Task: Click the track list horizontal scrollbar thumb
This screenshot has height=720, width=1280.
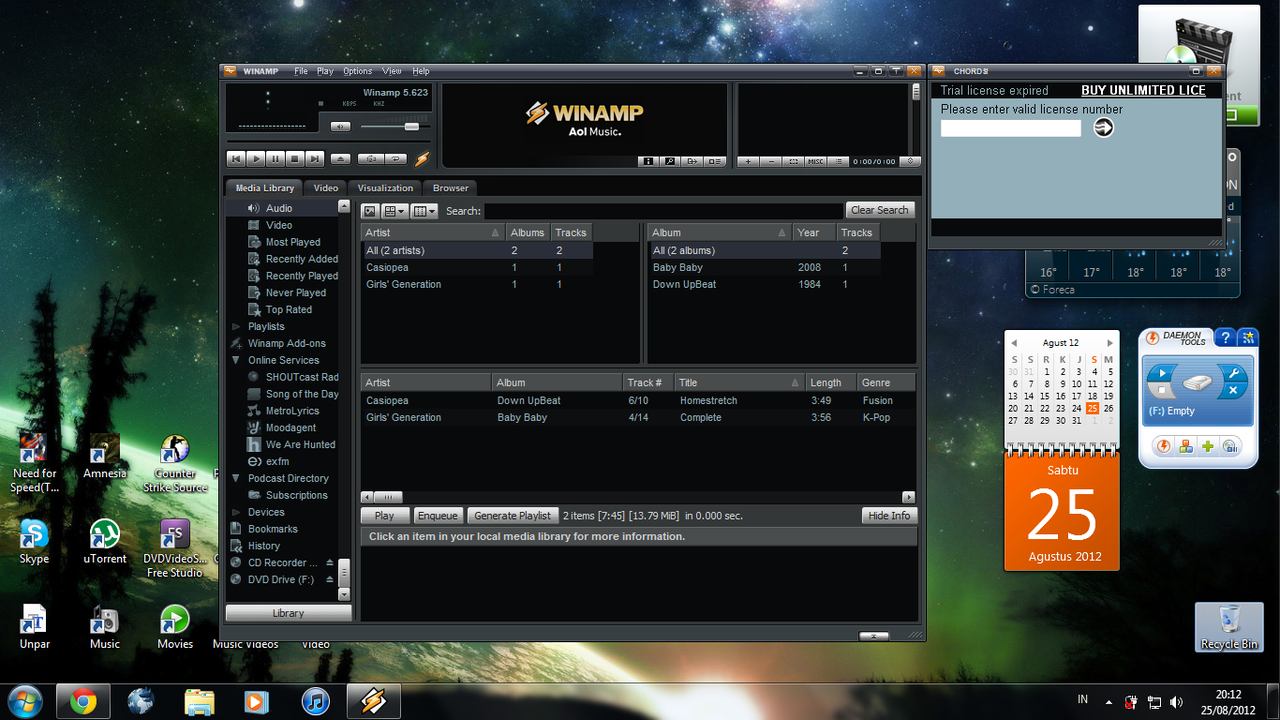Action: [388, 497]
